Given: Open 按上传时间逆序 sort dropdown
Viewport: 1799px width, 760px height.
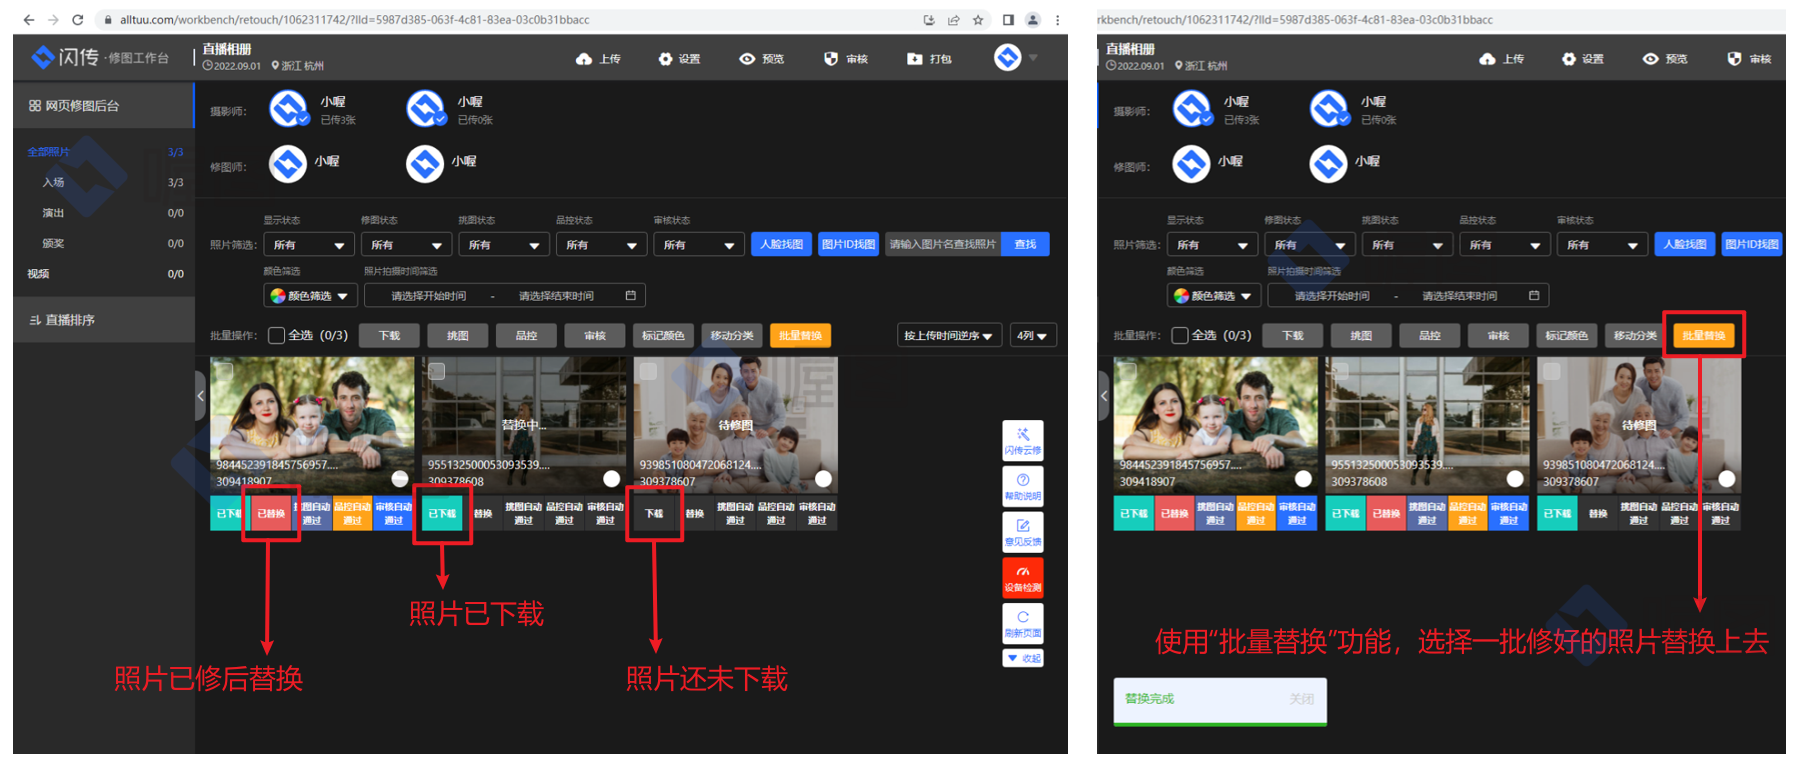Looking at the screenshot, I should tap(948, 336).
